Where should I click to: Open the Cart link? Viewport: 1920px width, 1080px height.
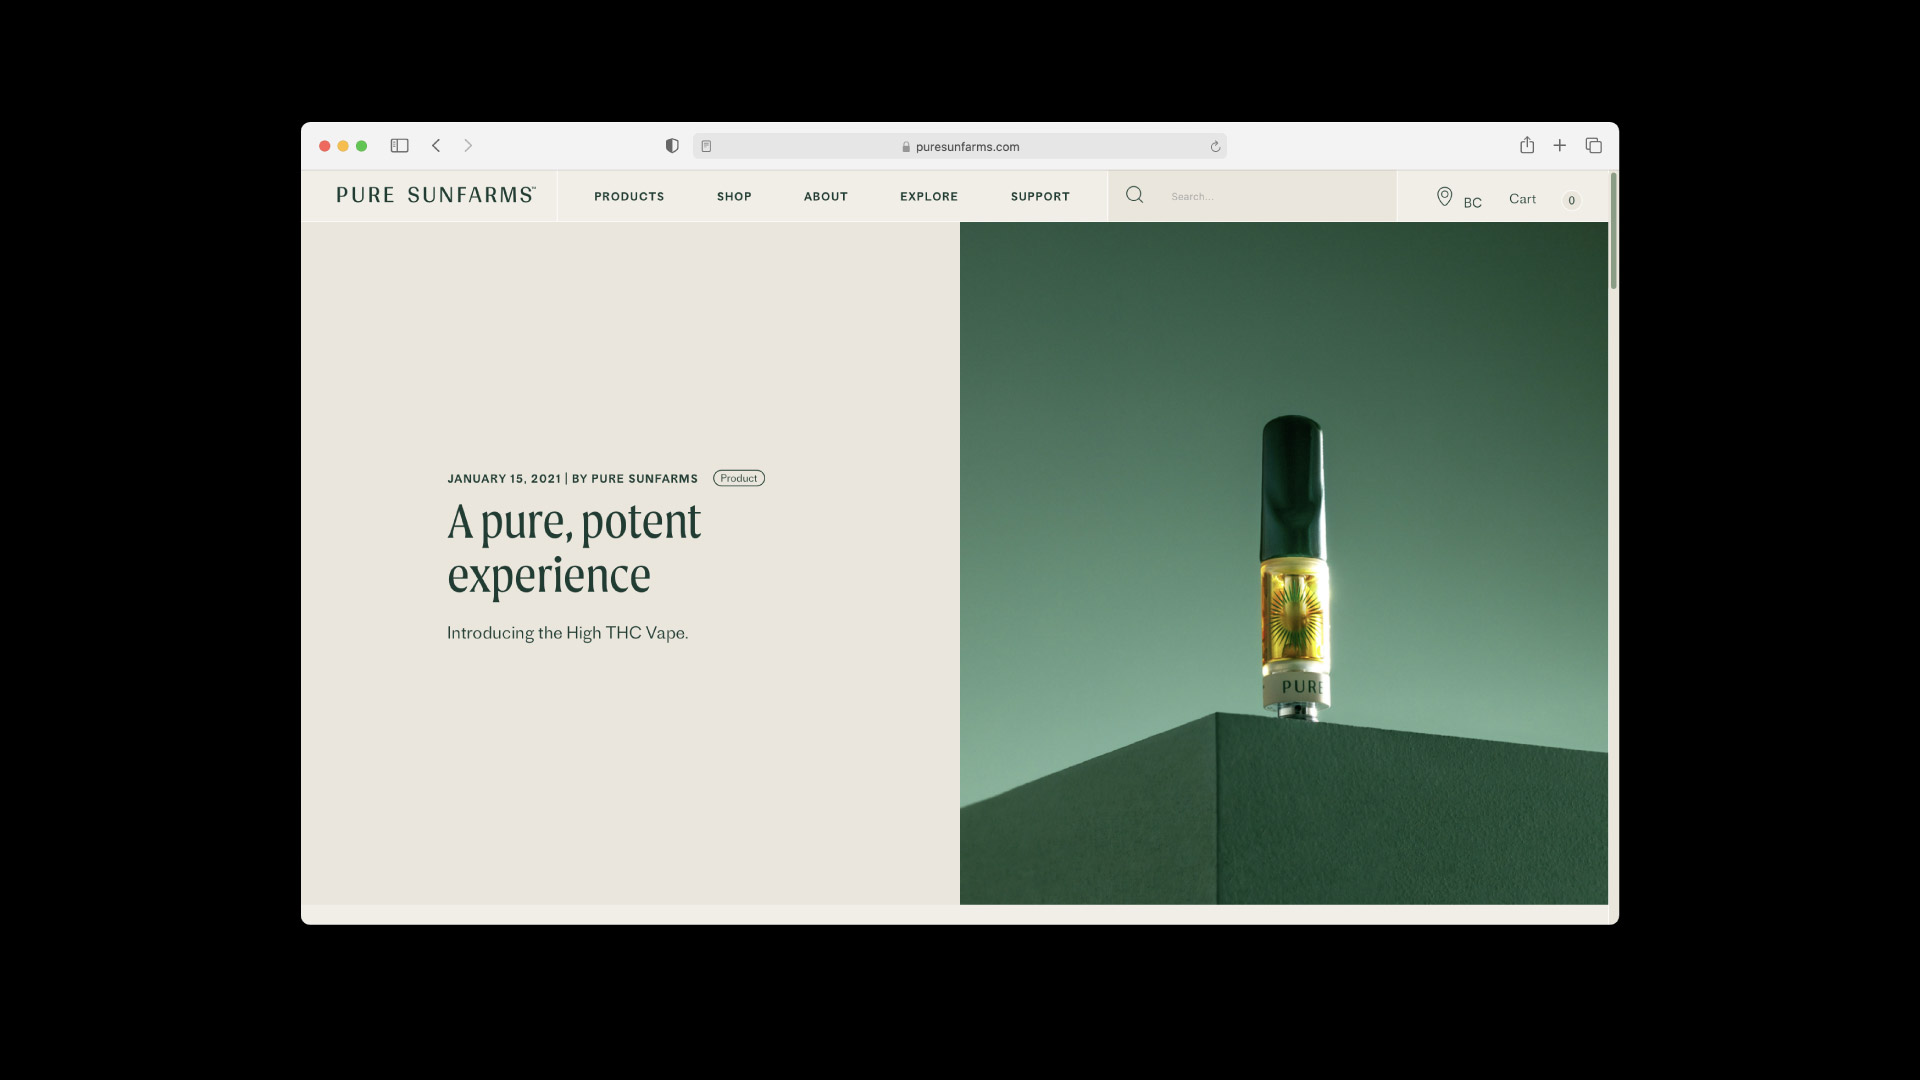[1522, 199]
